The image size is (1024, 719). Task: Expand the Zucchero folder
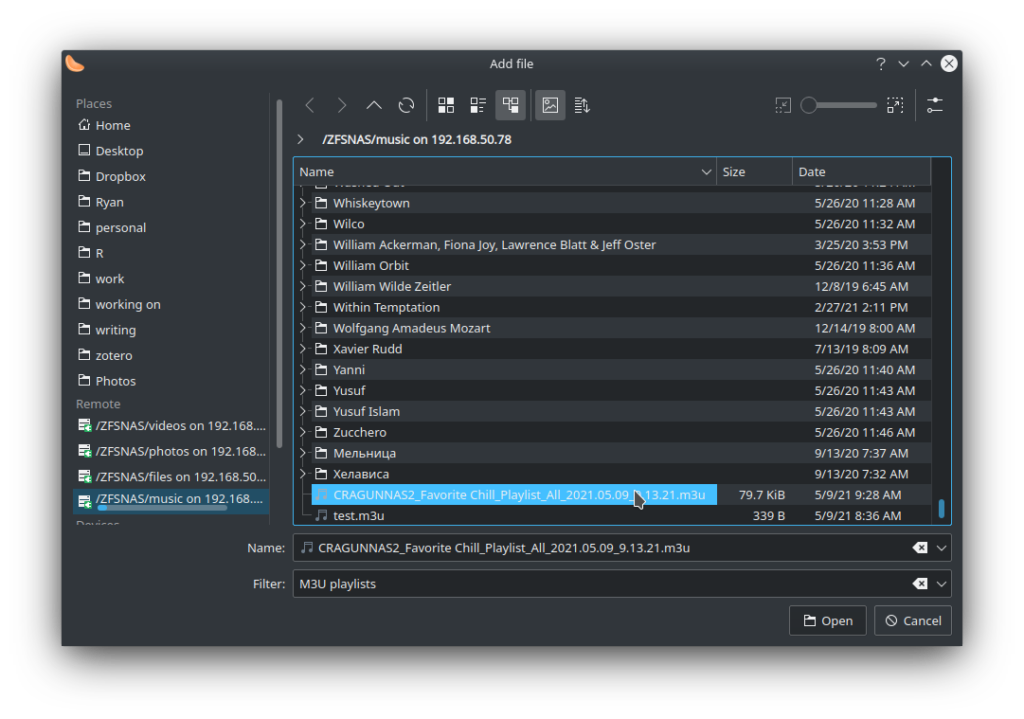(303, 432)
